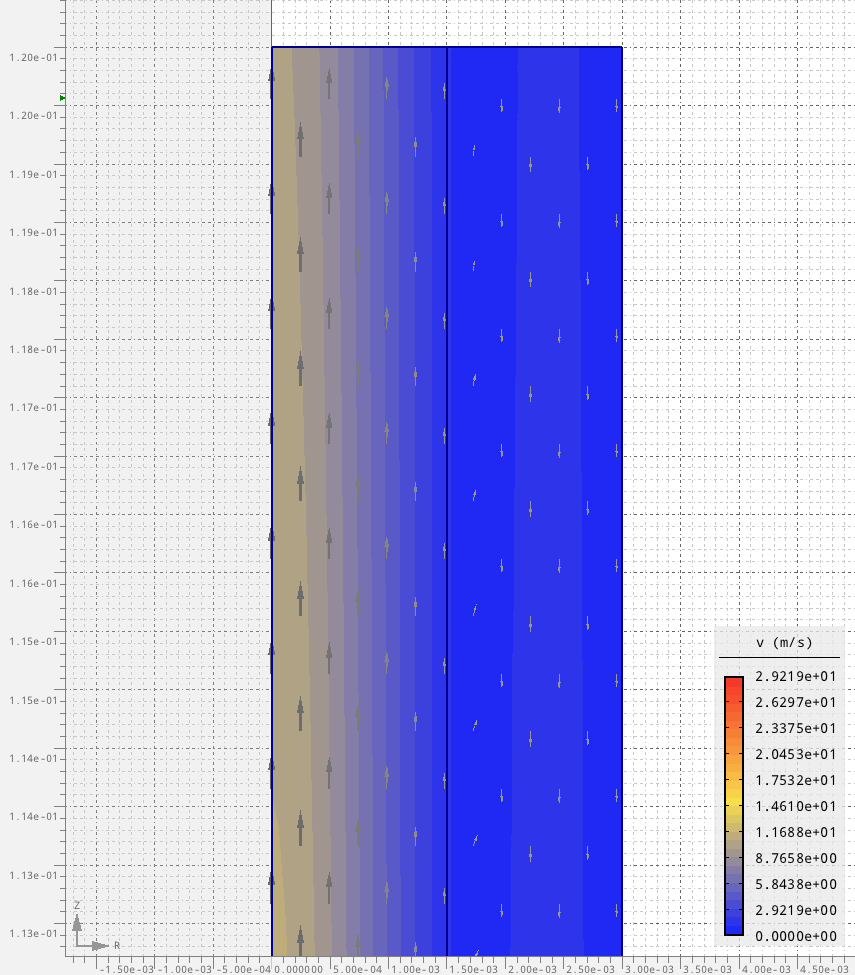Viewport: 855px width, 975px height.
Task: Click the black vertical interface line in the domain
Action: coord(446,500)
